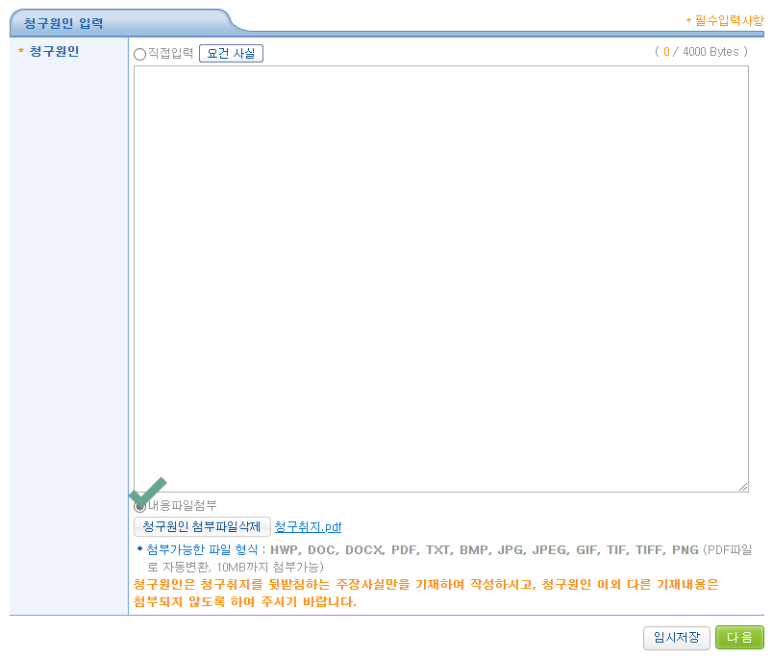Click 청구원인 첨부파일삭제 button

point(202,526)
